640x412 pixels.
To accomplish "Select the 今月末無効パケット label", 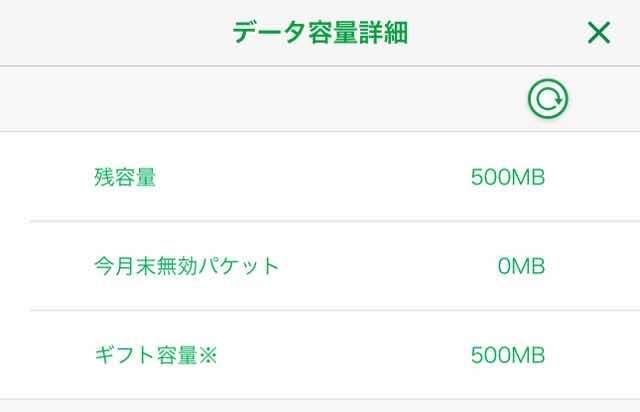I will coord(186,267).
